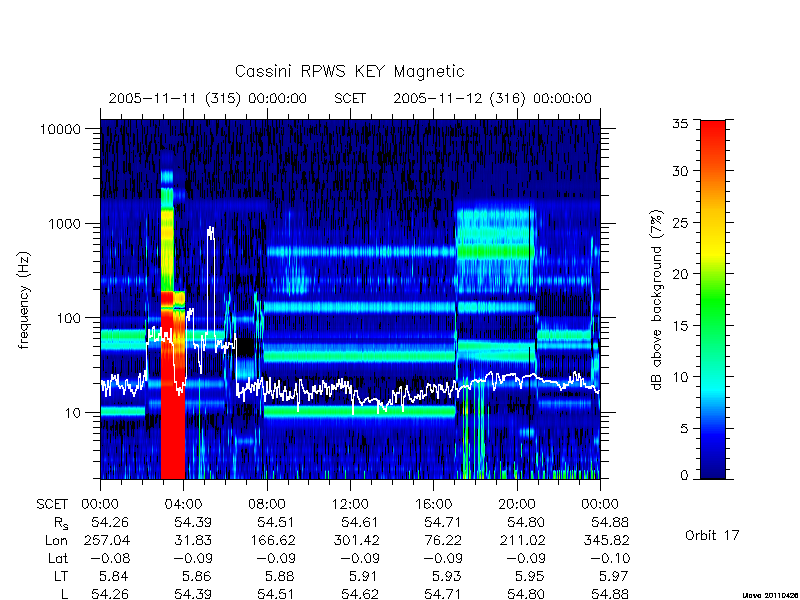This screenshot has width=800, height=600.
Task: Click the 5 label on the color scale
Action: [x=684, y=429]
